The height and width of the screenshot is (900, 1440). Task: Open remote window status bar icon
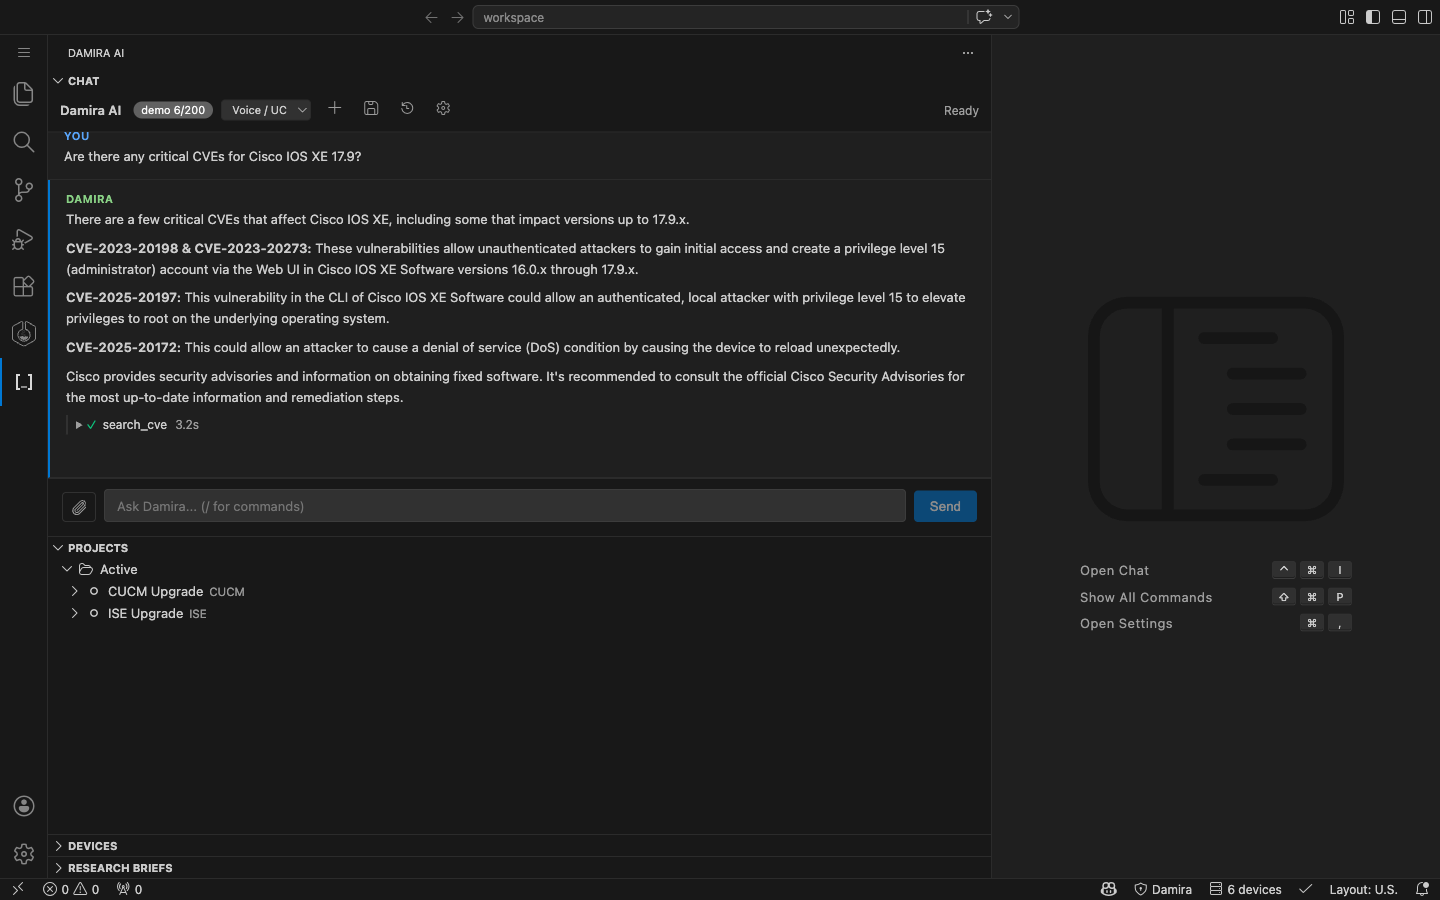(17, 889)
